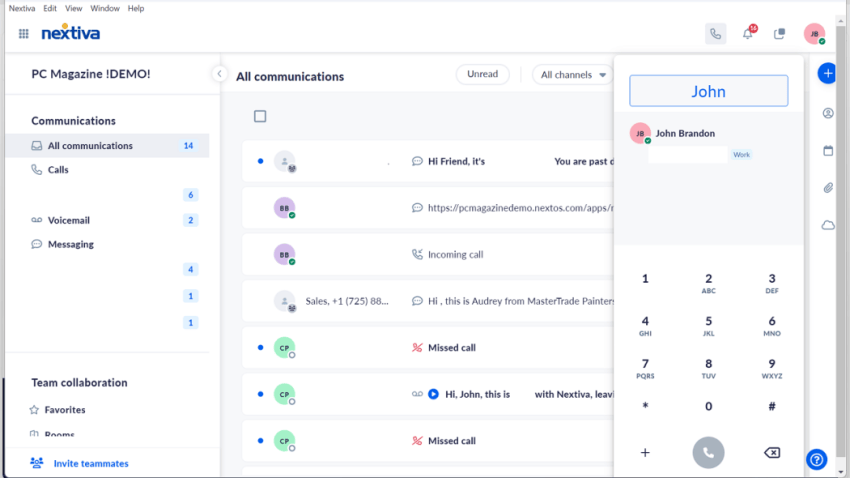
Task: Dial digit 4 GHI on keypad
Action: coord(645,326)
